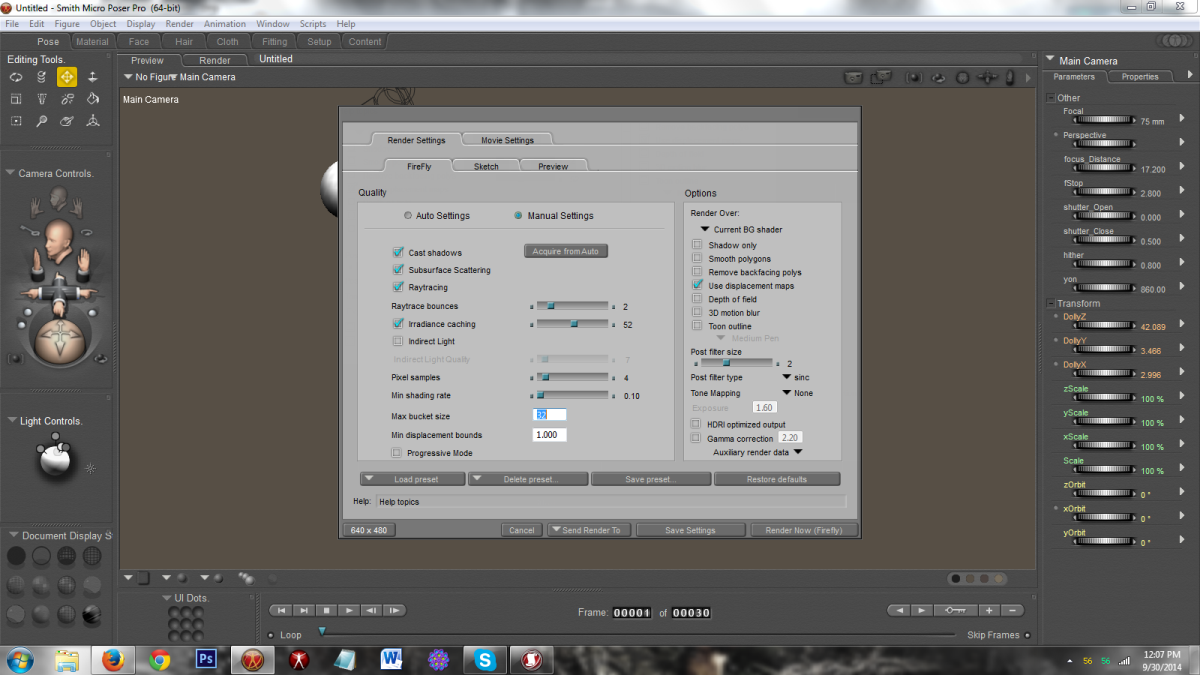Select the Taper editing tool
Viewport: 1200px width, 675px height.
click(x=41, y=99)
